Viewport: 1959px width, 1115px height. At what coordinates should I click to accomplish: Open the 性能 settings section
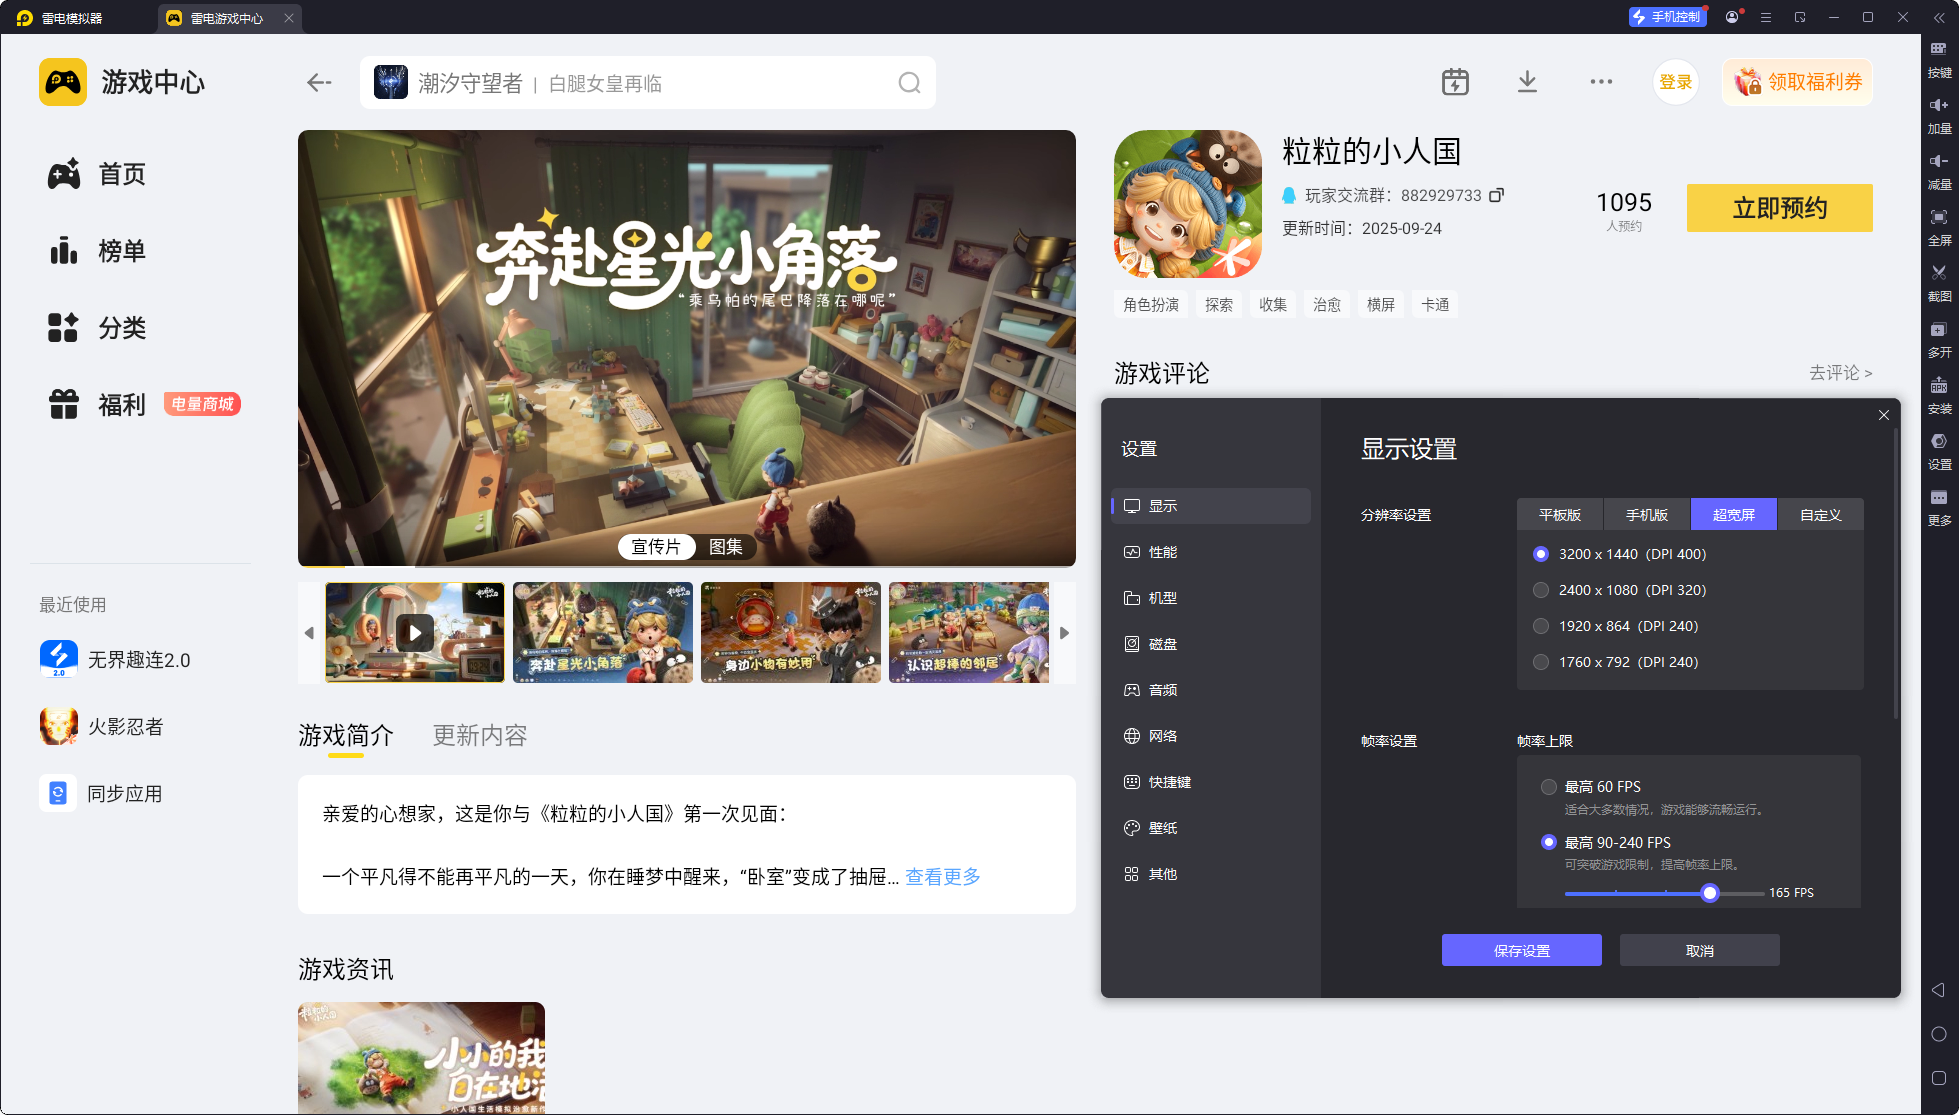pyautogui.click(x=1162, y=552)
